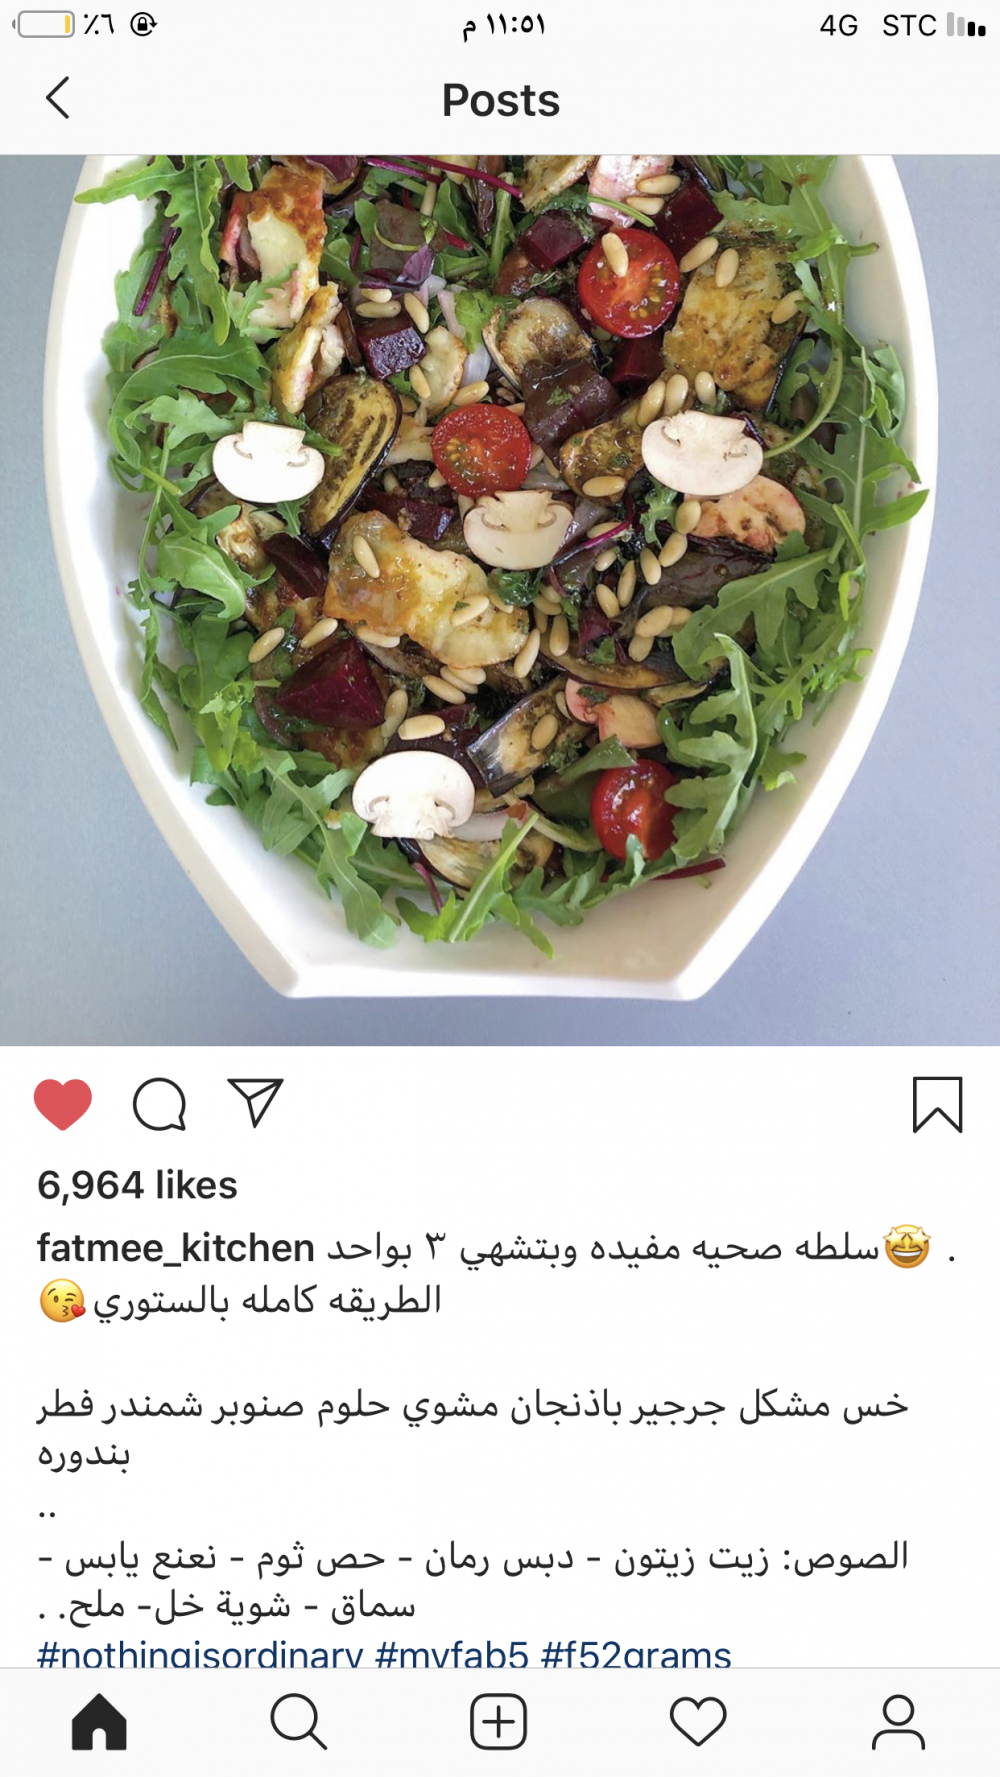Tap the Posts title header

click(501, 100)
